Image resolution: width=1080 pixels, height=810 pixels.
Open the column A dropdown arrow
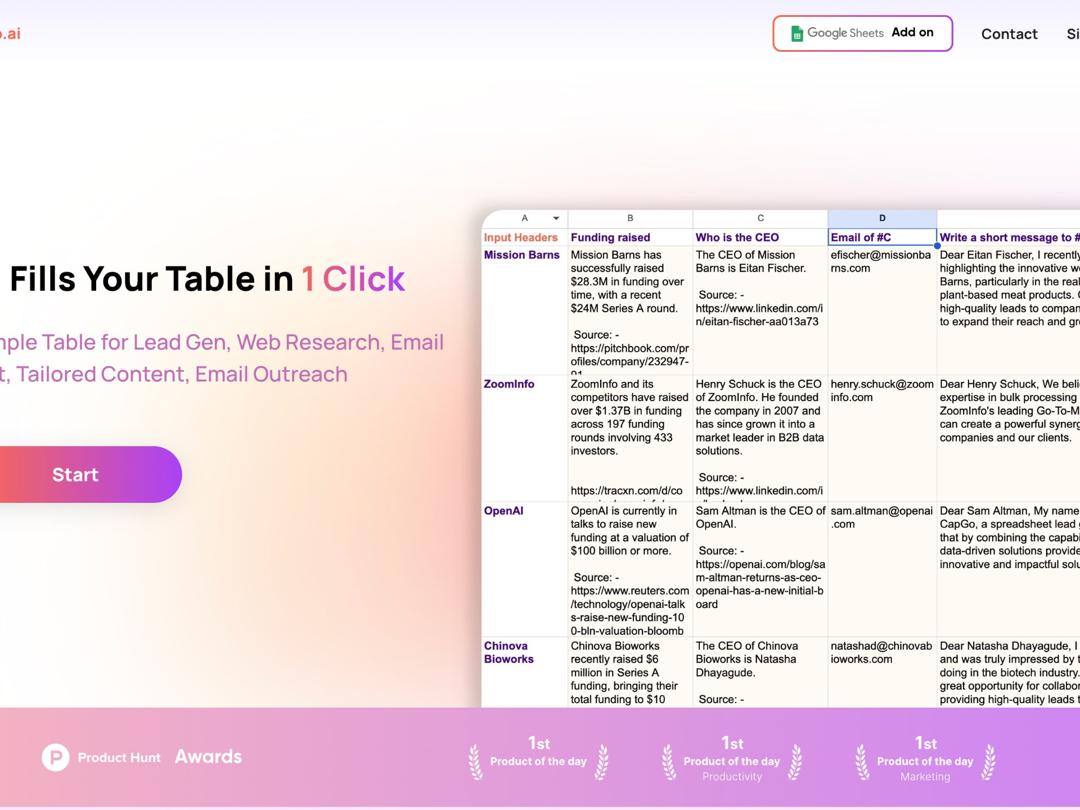click(556, 219)
